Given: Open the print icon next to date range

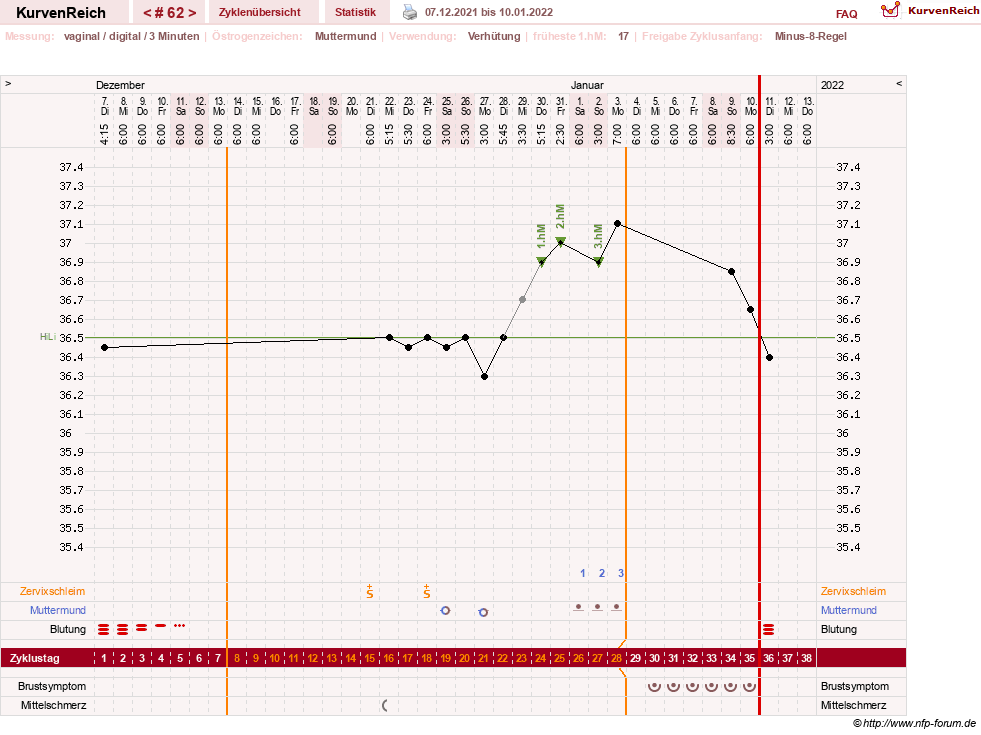Looking at the screenshot, I should click(409, 12).
